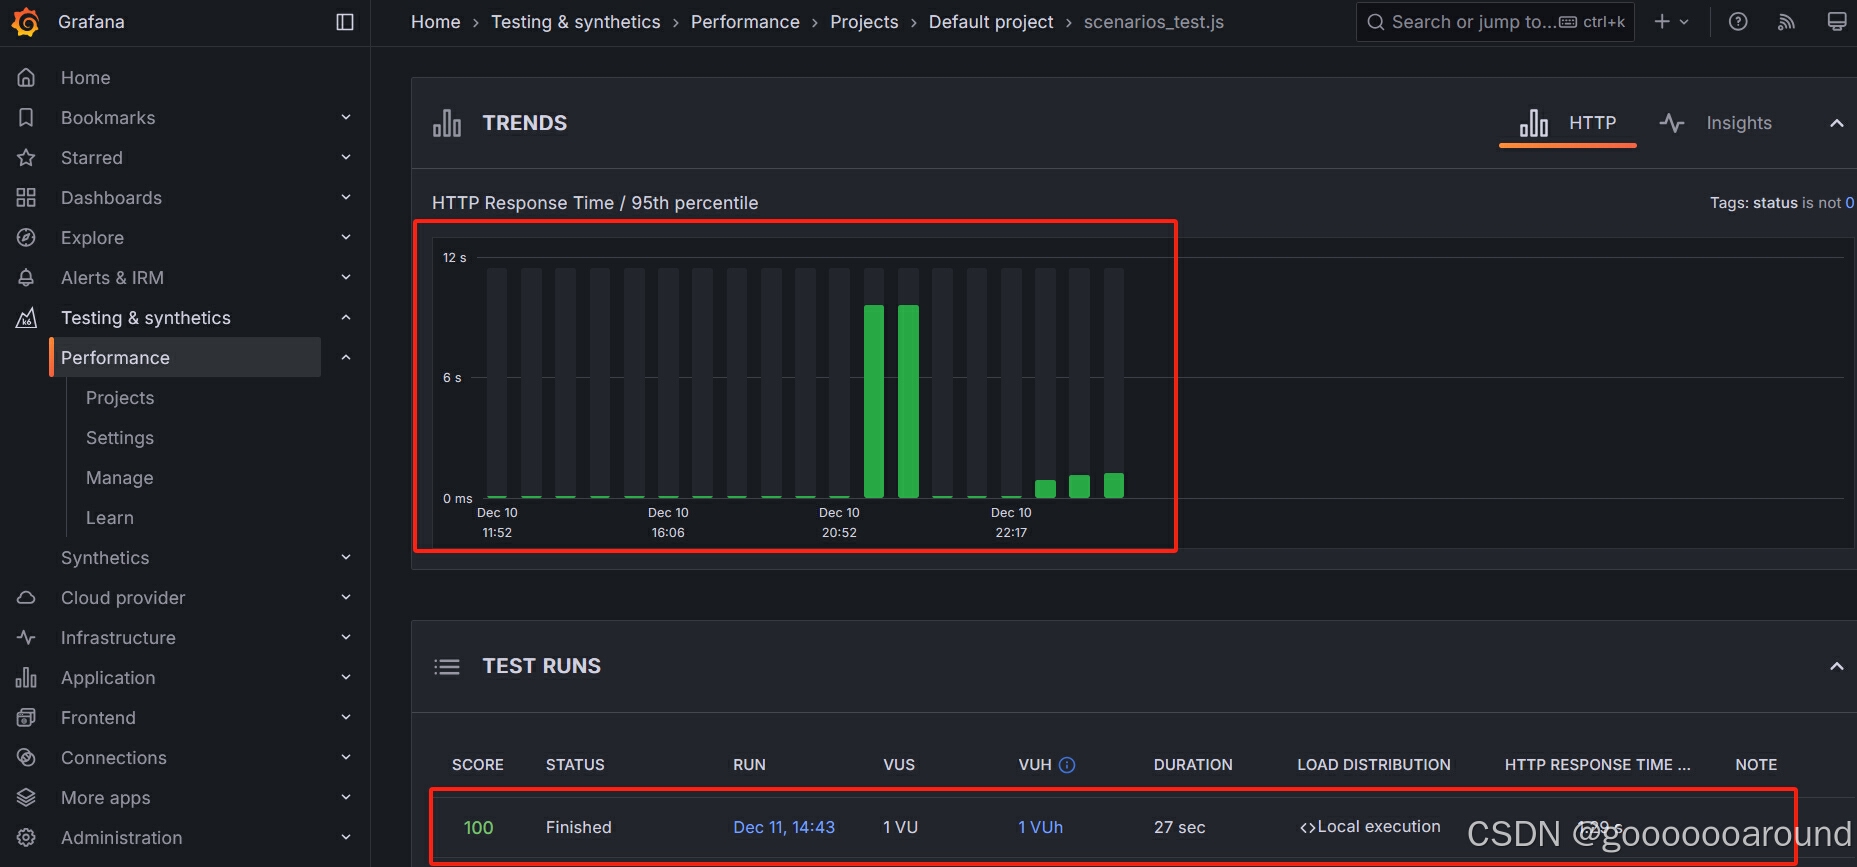Click the Testing & synthetics k6 icon

(27, 317)
